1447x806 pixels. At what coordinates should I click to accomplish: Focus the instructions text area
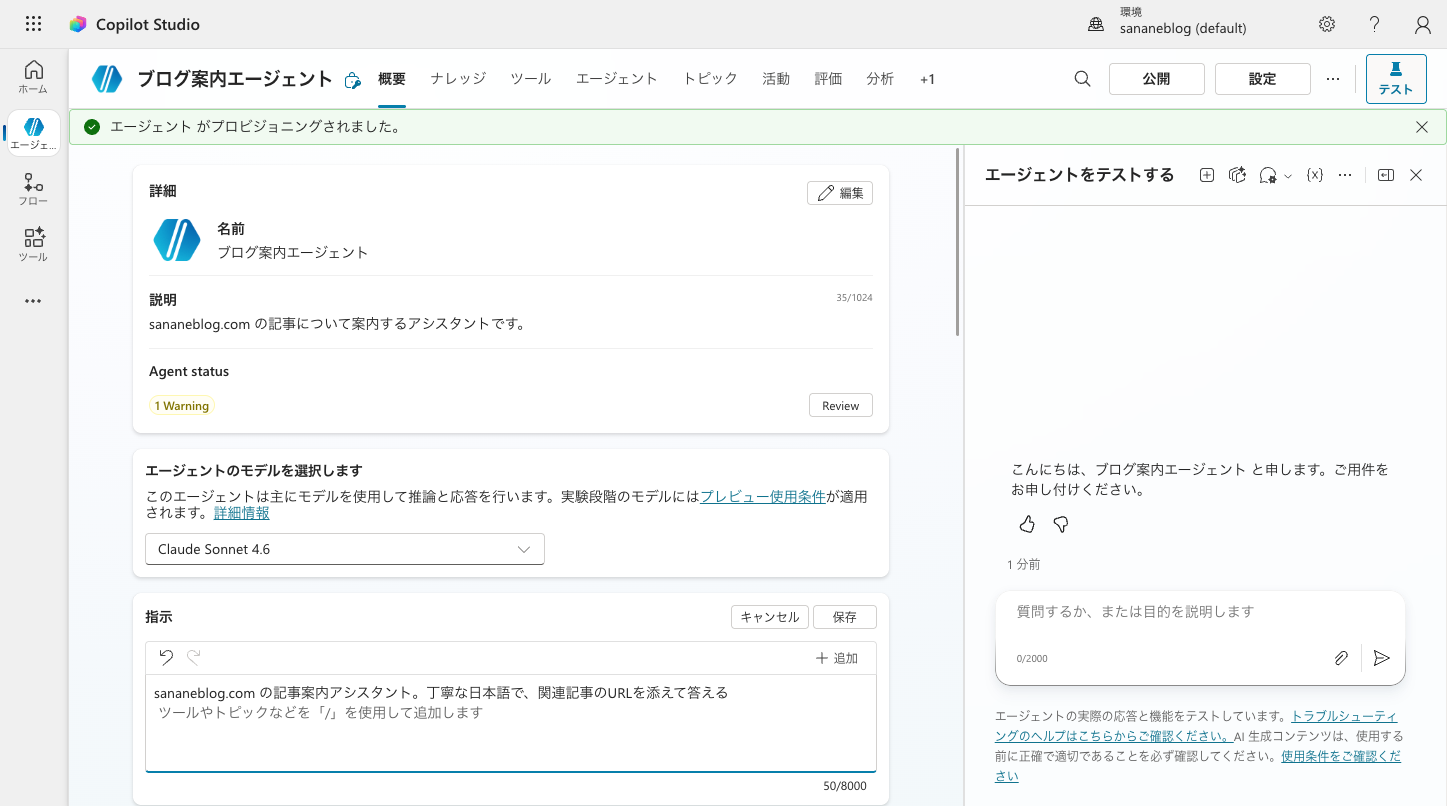point(511,723)
